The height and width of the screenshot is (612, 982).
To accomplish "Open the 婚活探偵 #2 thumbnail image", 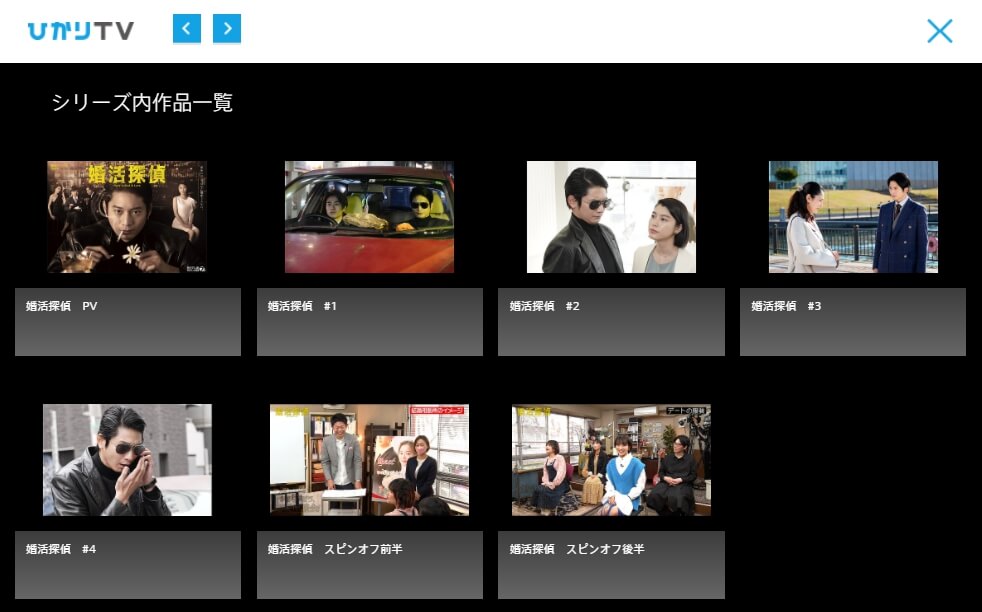I will [x=611, y=217].
